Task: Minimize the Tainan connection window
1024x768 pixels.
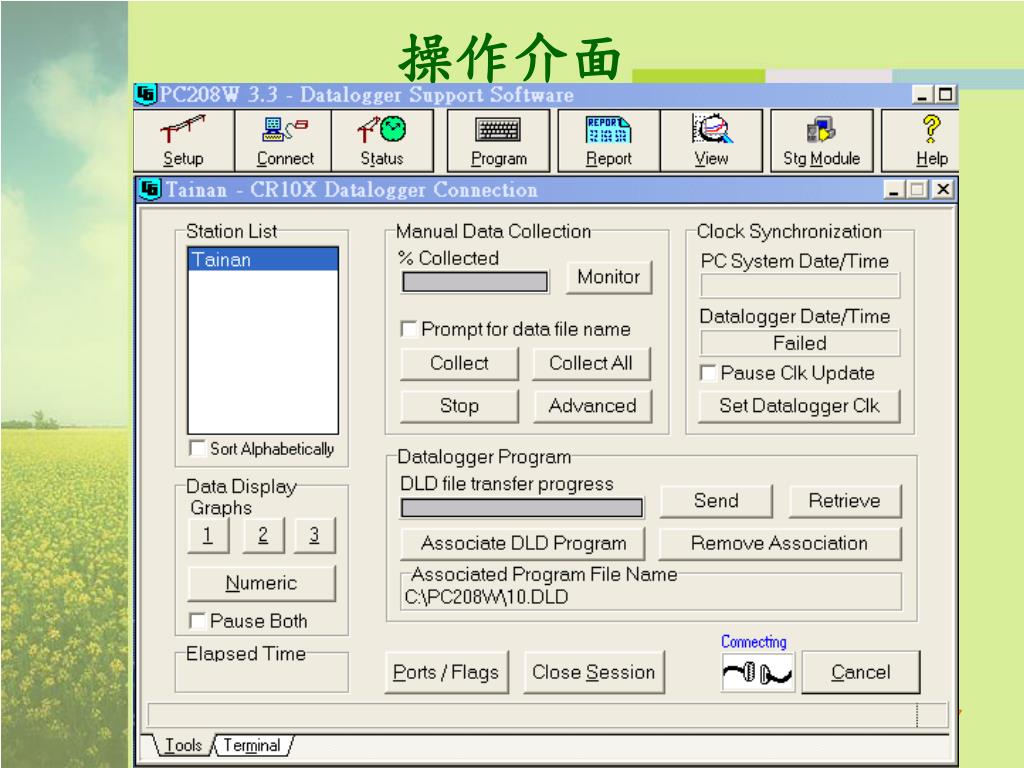Action: click(x=894, y=190)
